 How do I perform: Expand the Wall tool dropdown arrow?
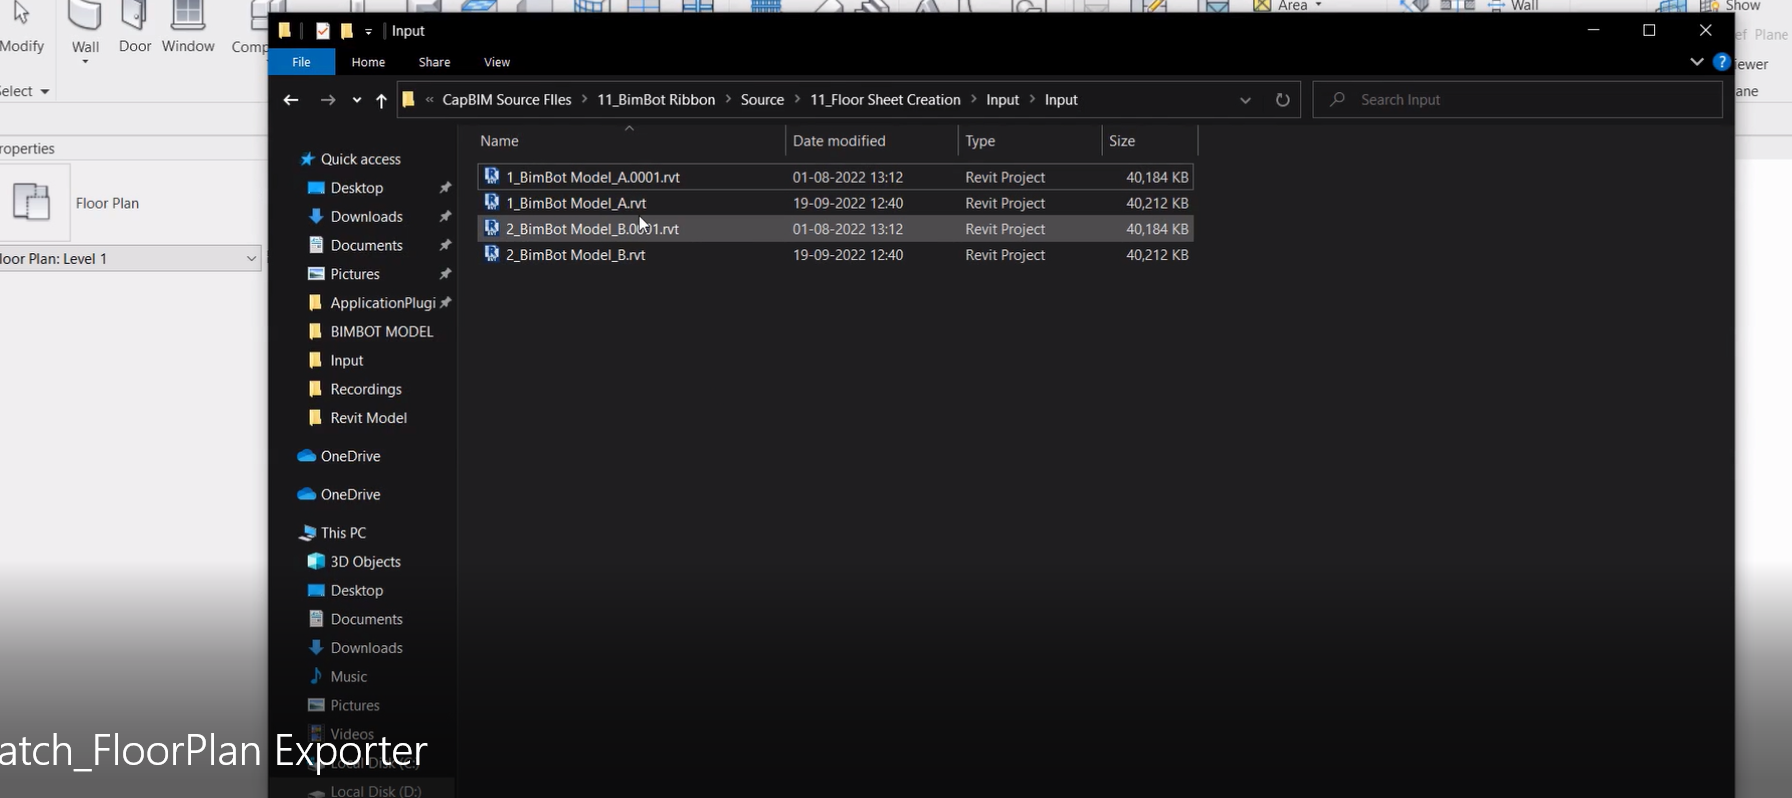pos(85,62)
